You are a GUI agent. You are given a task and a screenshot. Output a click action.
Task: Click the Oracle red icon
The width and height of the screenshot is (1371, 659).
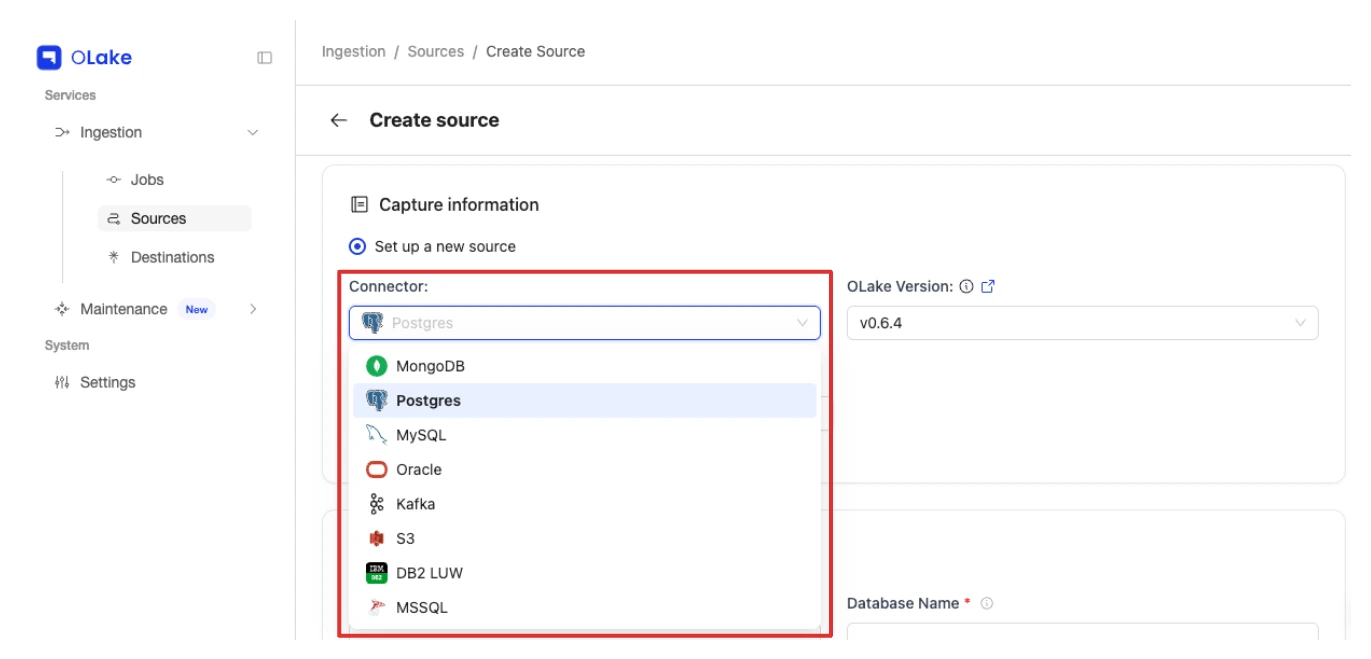377,469
